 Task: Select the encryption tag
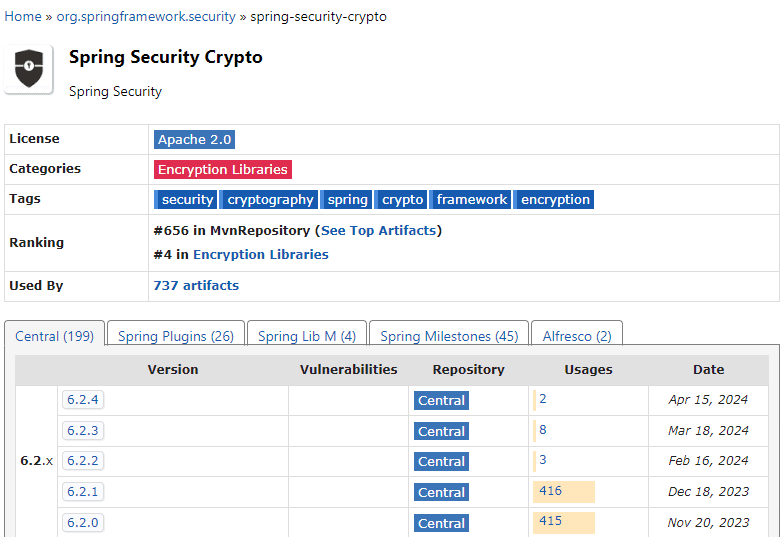pyautogui.click(x=554, y=199)
